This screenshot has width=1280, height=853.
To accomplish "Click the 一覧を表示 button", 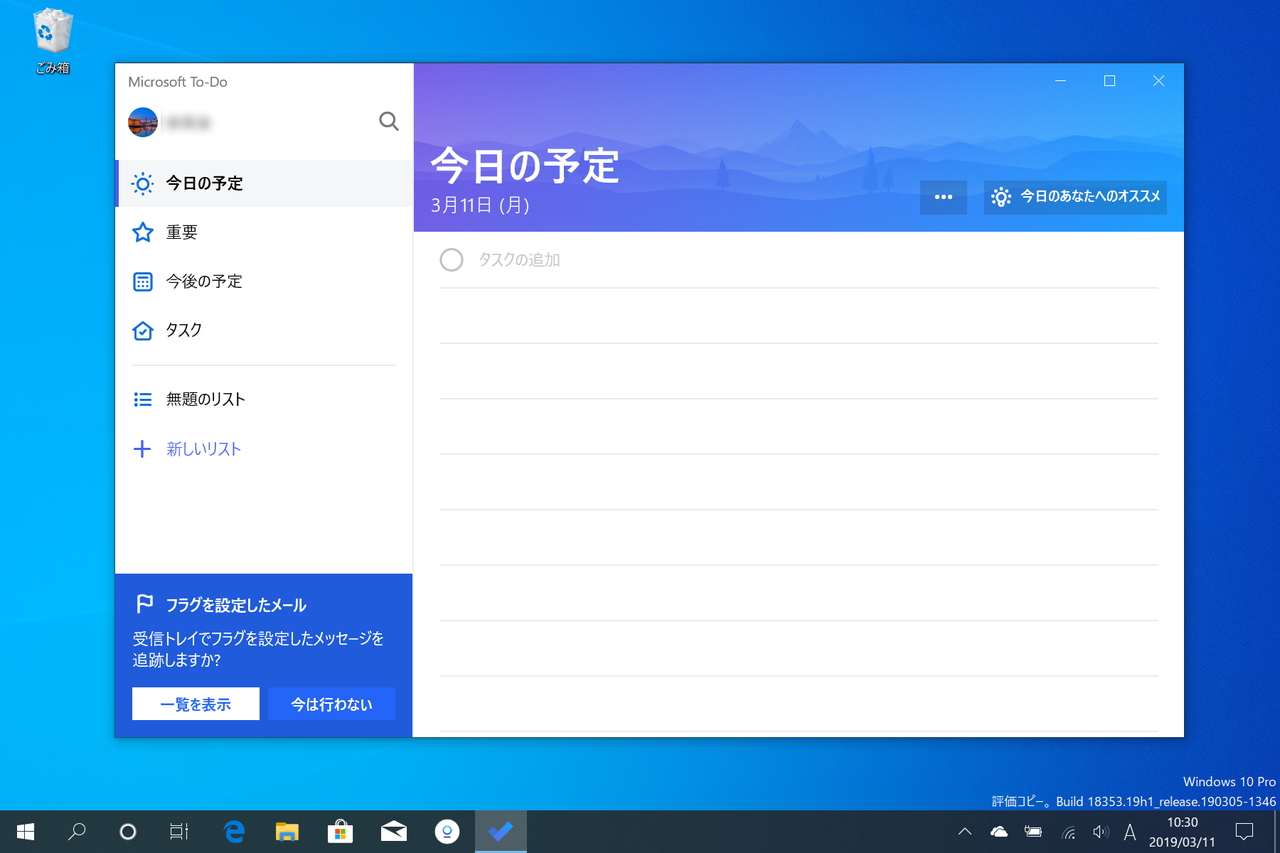I will 195,703.
